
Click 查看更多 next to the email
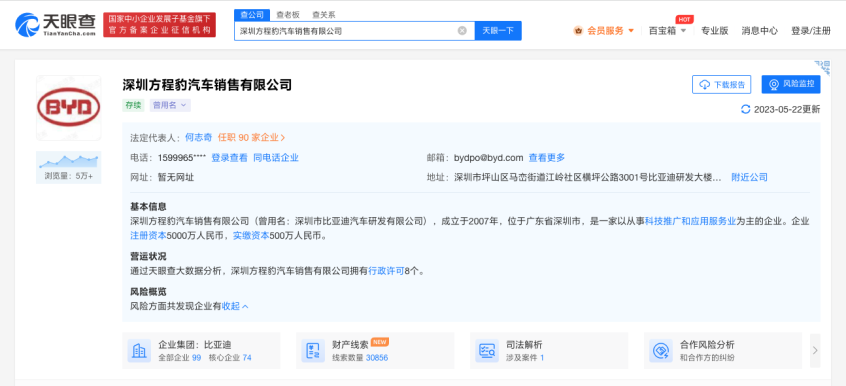click(547, 158)
